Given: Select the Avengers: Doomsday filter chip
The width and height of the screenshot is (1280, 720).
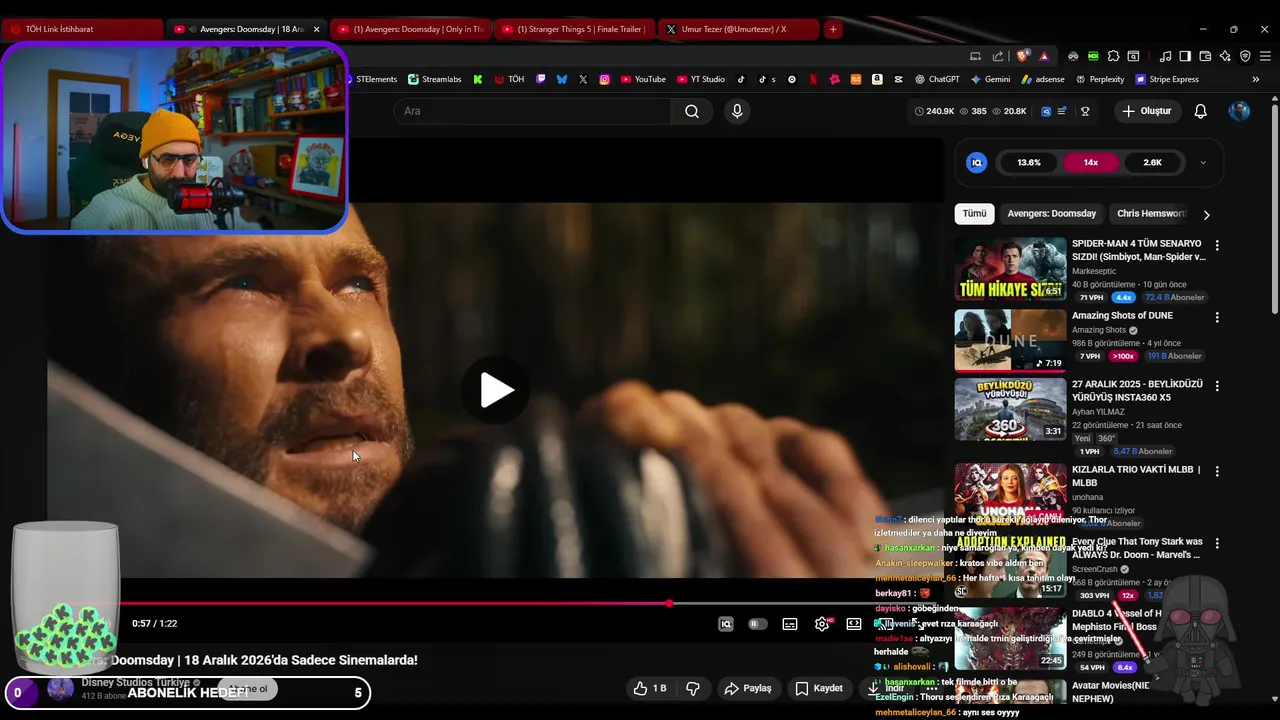Looking at the screenshot, I should point(1051,214).
